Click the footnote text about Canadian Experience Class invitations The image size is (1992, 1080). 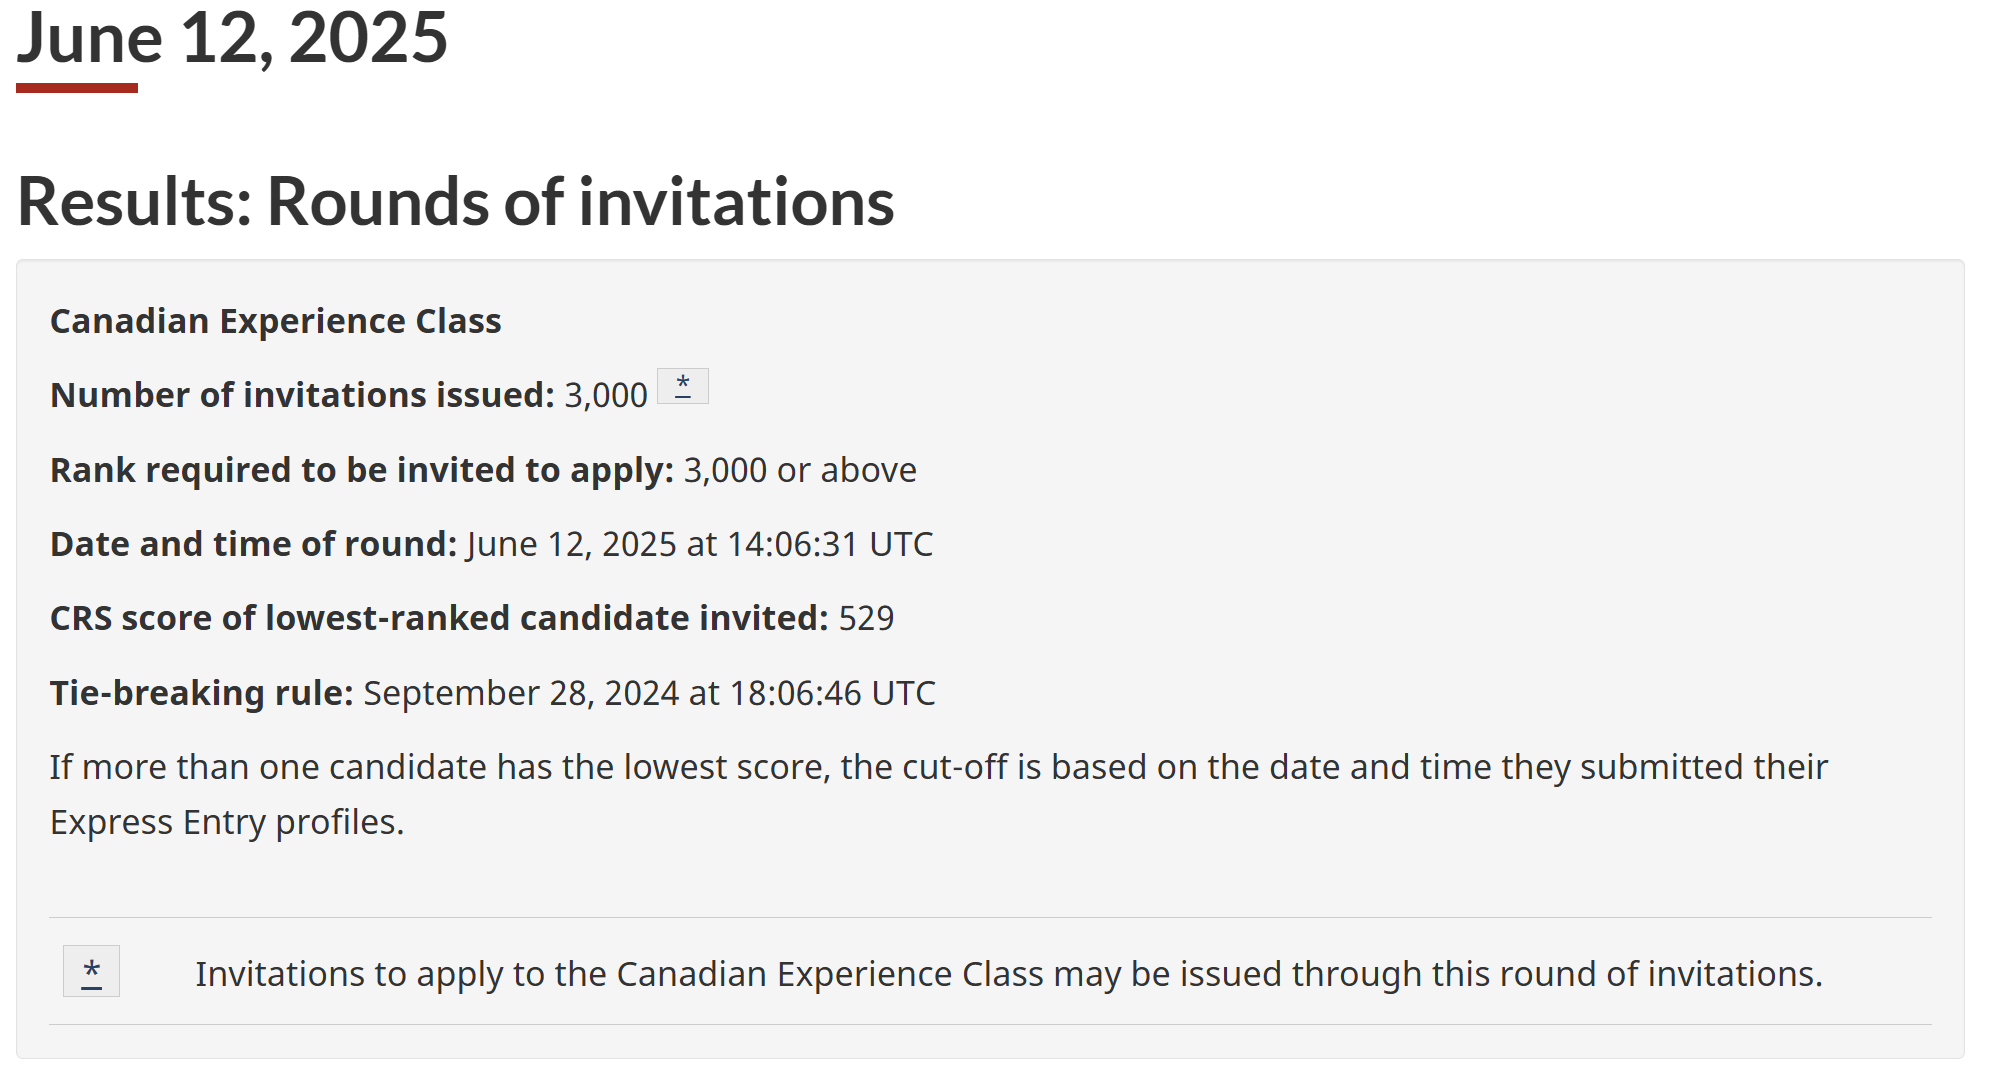click(x=1009, y=974)
